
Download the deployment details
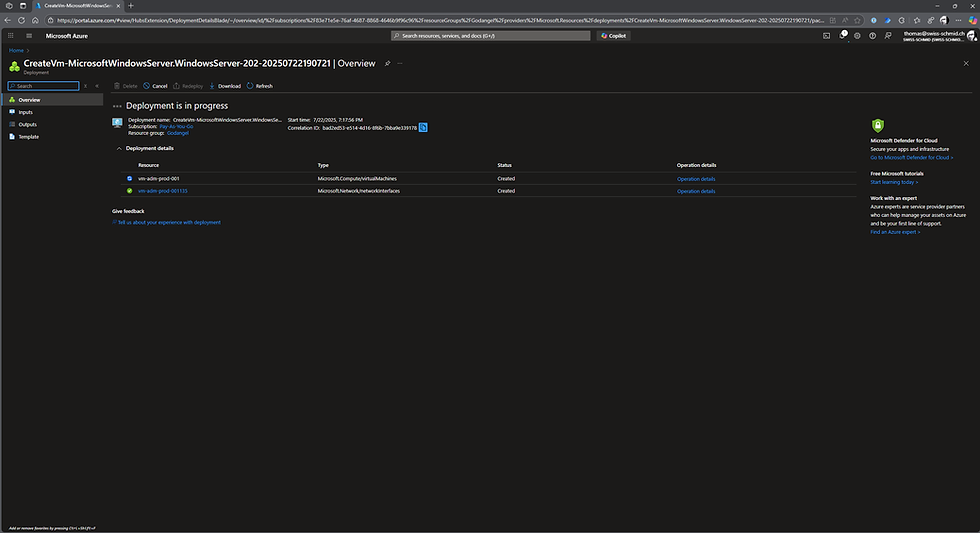(x=225, y=86)
